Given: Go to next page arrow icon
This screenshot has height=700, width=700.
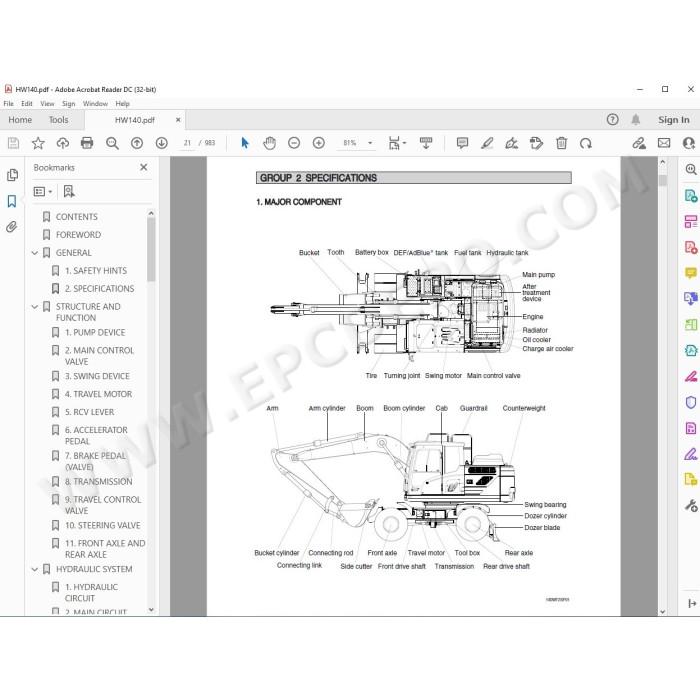Looking at the screenshot, I should pyautogui.click(x=162, y=143).
